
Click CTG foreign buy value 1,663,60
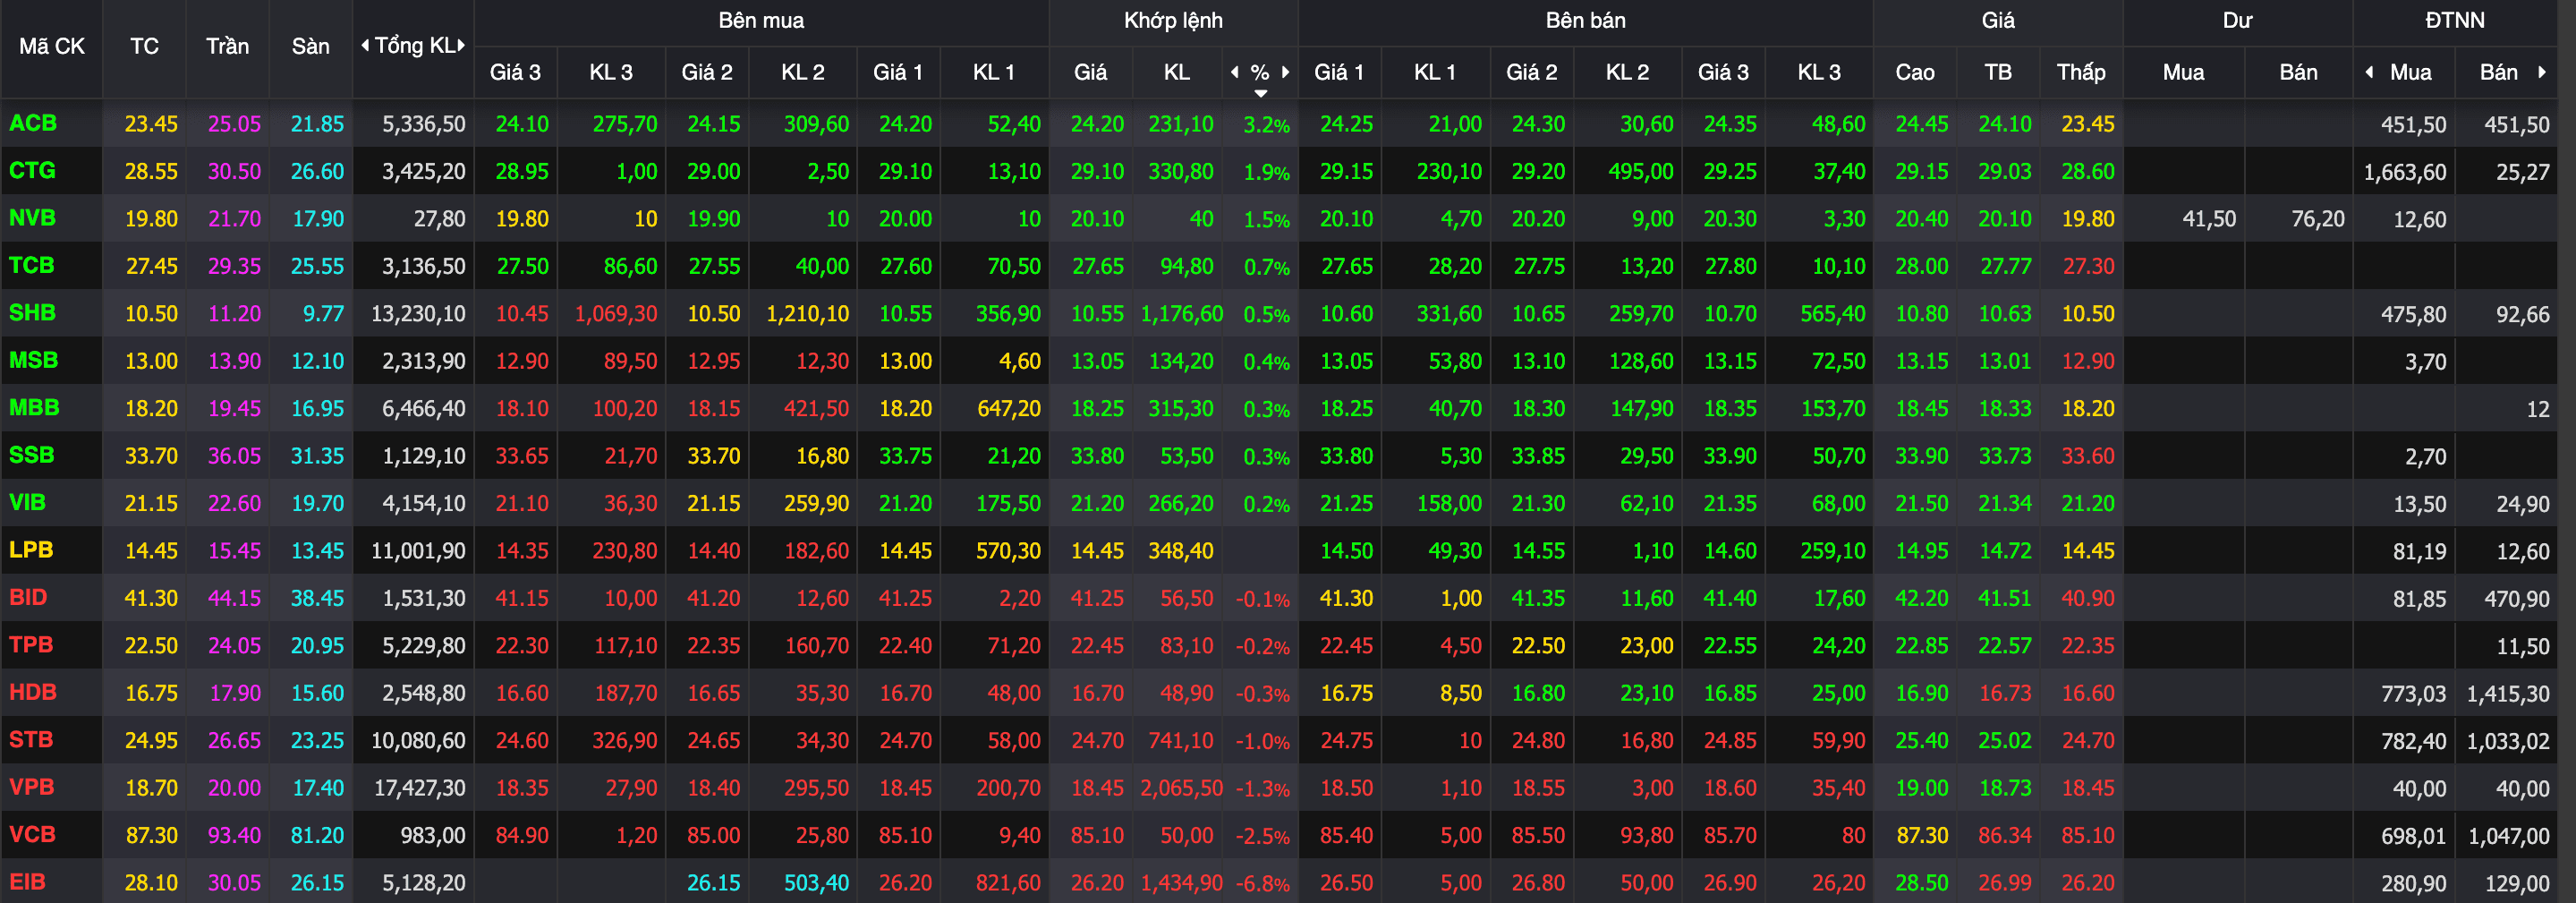pyautogui.click(x=2405, y=172)
